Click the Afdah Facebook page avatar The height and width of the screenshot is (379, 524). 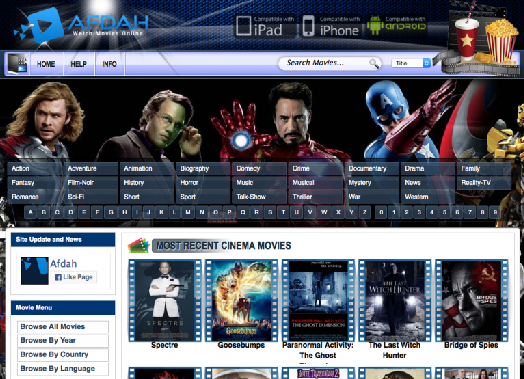click(x=35, y=271)
